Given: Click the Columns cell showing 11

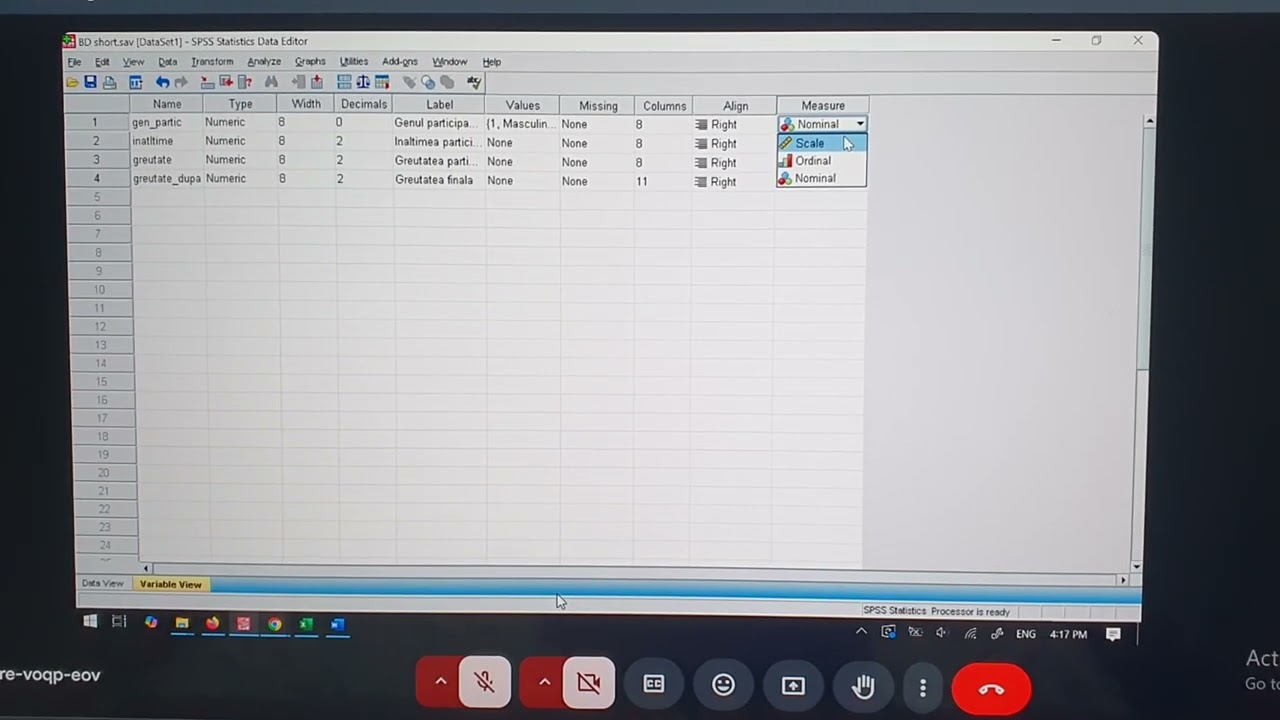Looking at the screenshot, I should coord(663,181).
